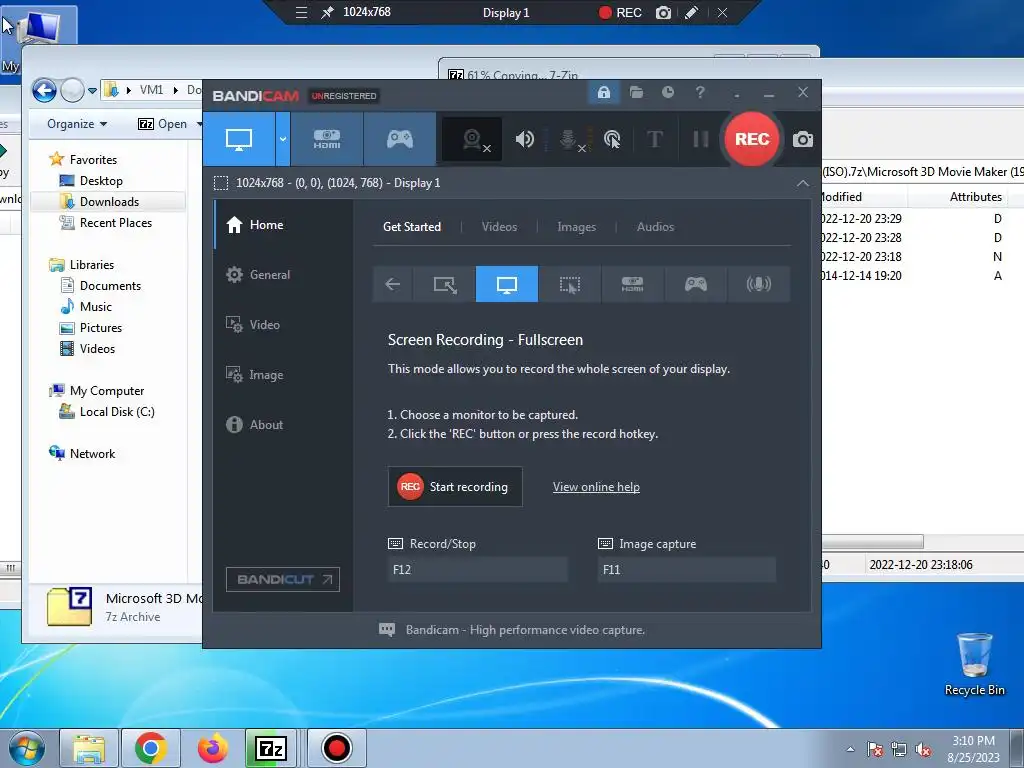Viewport: 1024px width, 768px height.
Task: Select fullscreen recording mode icon in Get Started
Action: click(x=507, y=284)
